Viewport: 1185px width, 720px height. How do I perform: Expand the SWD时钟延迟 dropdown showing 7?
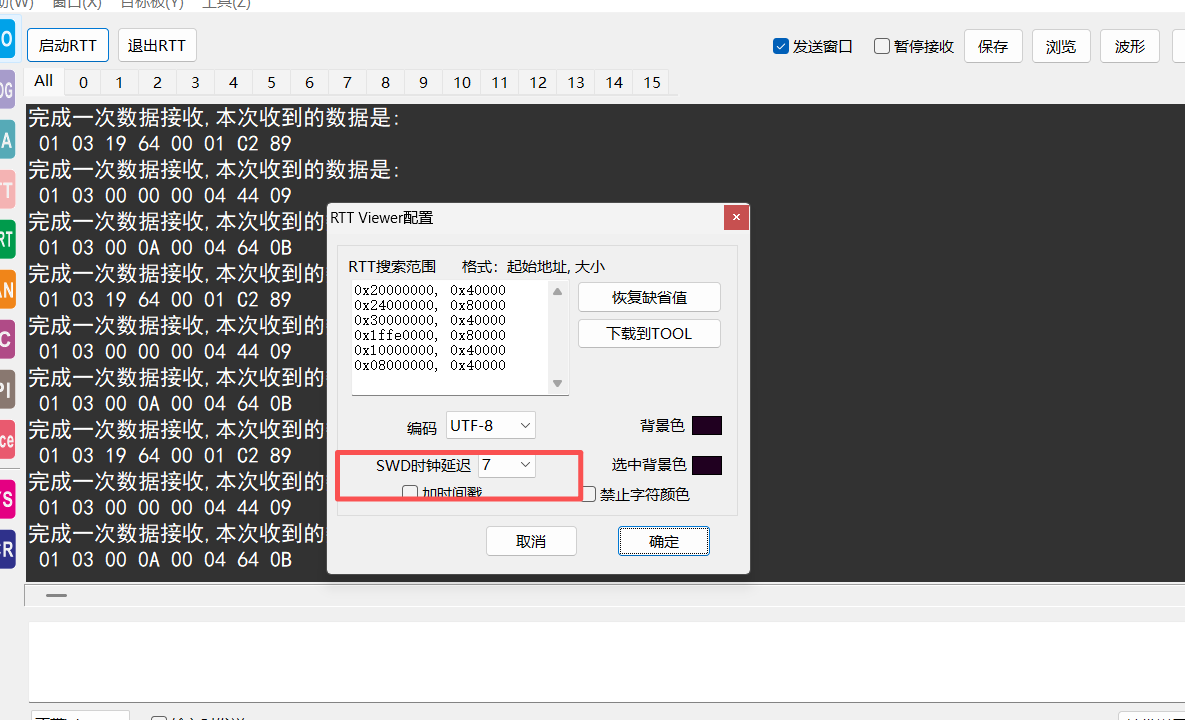[x=507, y=465]
